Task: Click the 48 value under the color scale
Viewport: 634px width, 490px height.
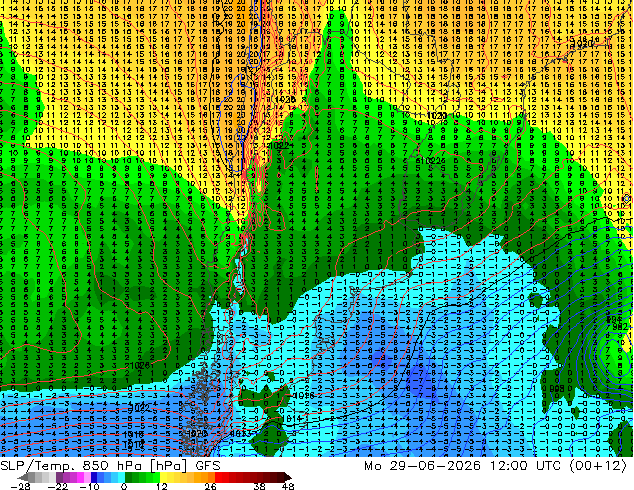Action: pyautogui.click(x=288, y=486)
